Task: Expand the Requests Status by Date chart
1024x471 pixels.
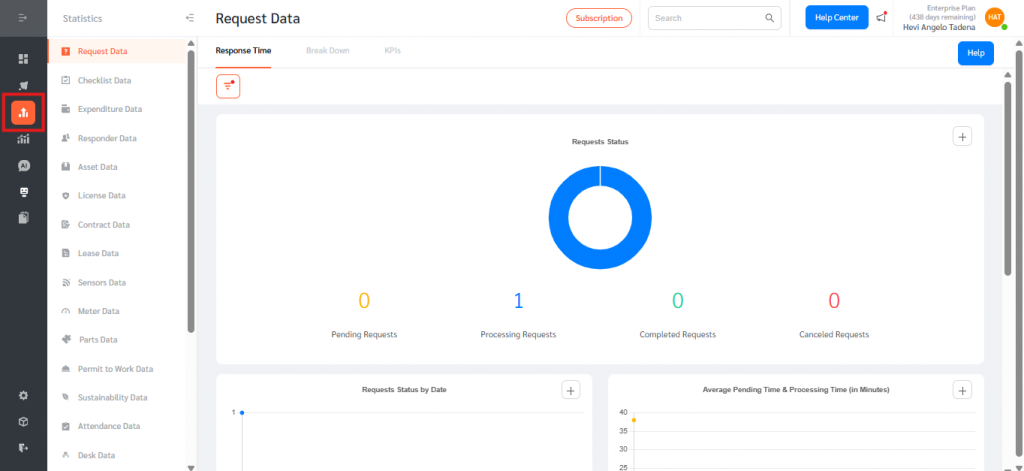Action: [570, 391]
